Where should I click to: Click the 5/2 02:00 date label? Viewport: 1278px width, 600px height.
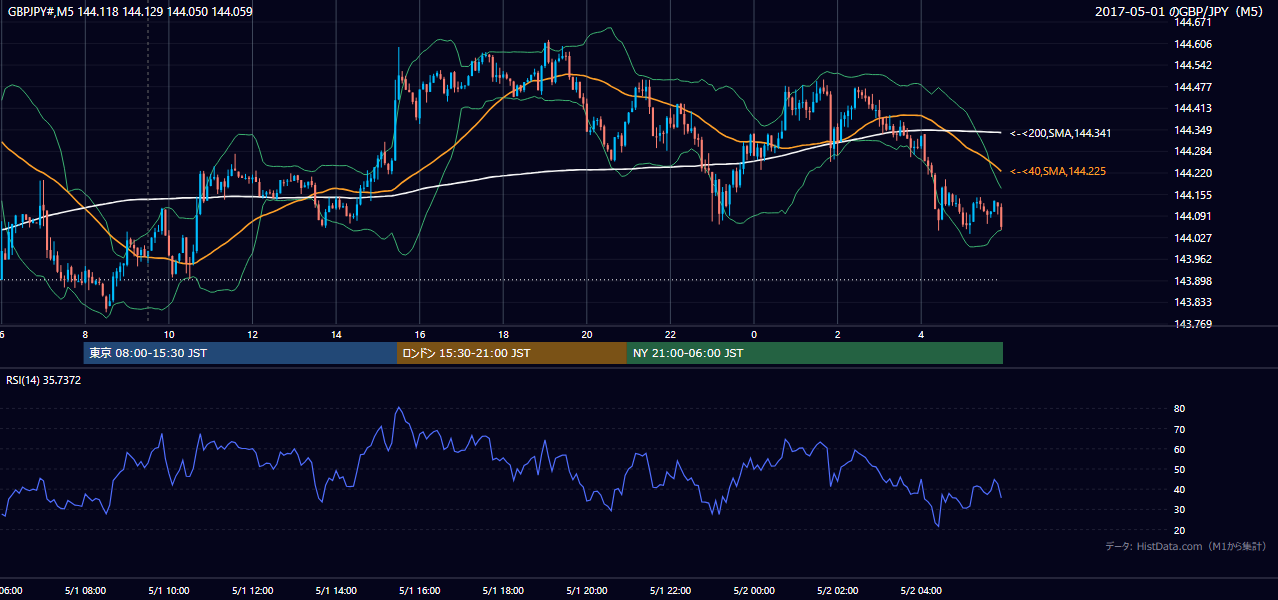[x=838, y=591]
